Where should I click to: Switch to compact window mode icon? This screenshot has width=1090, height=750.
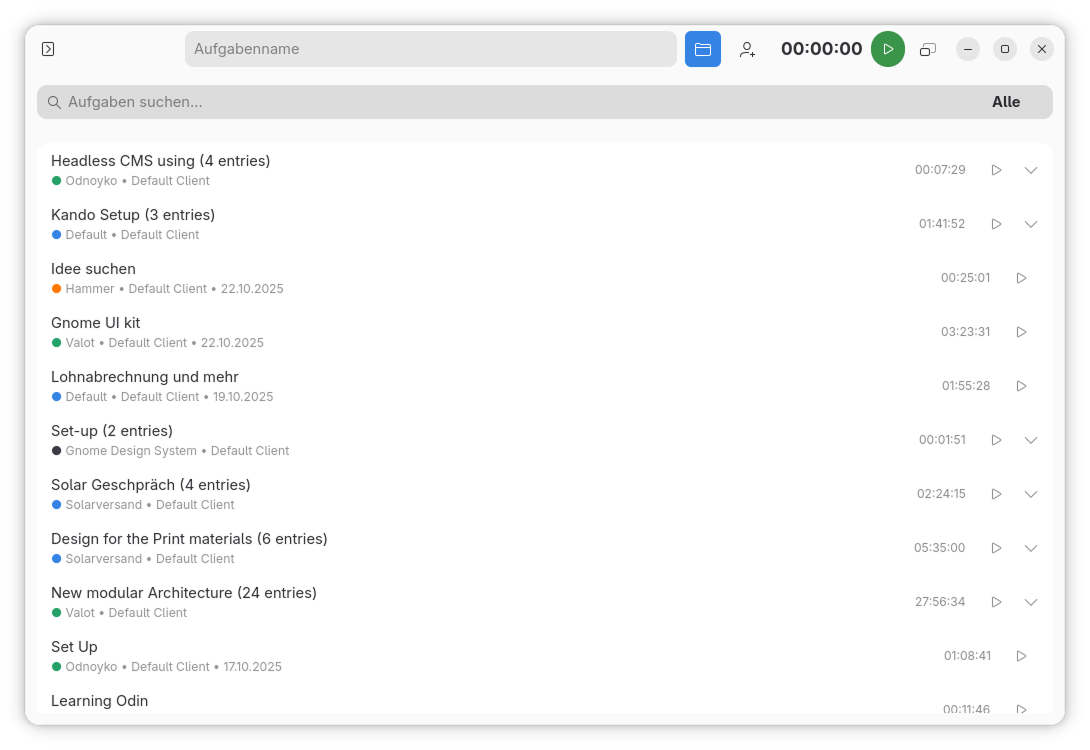coord(928,49)
